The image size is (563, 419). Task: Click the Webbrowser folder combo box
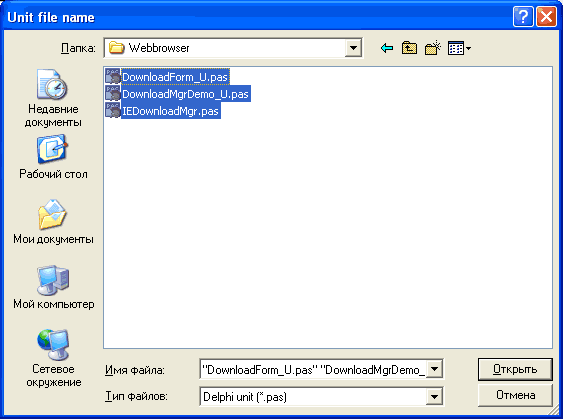point(233,48)
